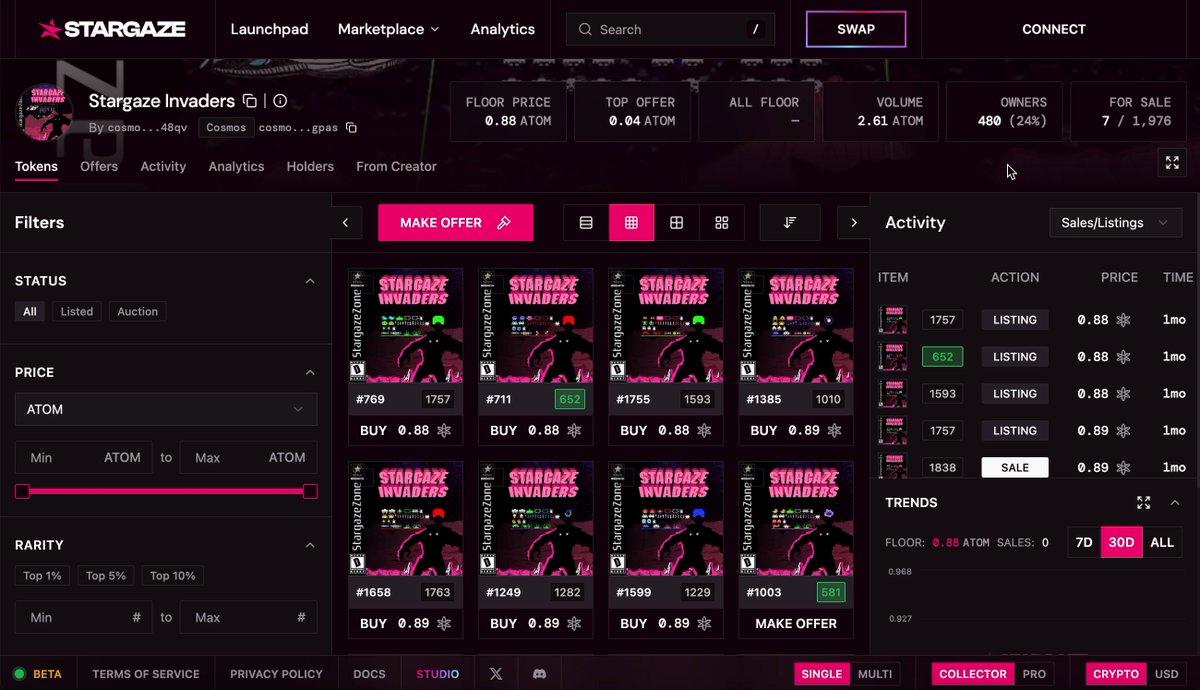Expand the Trends chart fullscreen
This screenshot has height=690, width=1200.
click(1144, 503)
